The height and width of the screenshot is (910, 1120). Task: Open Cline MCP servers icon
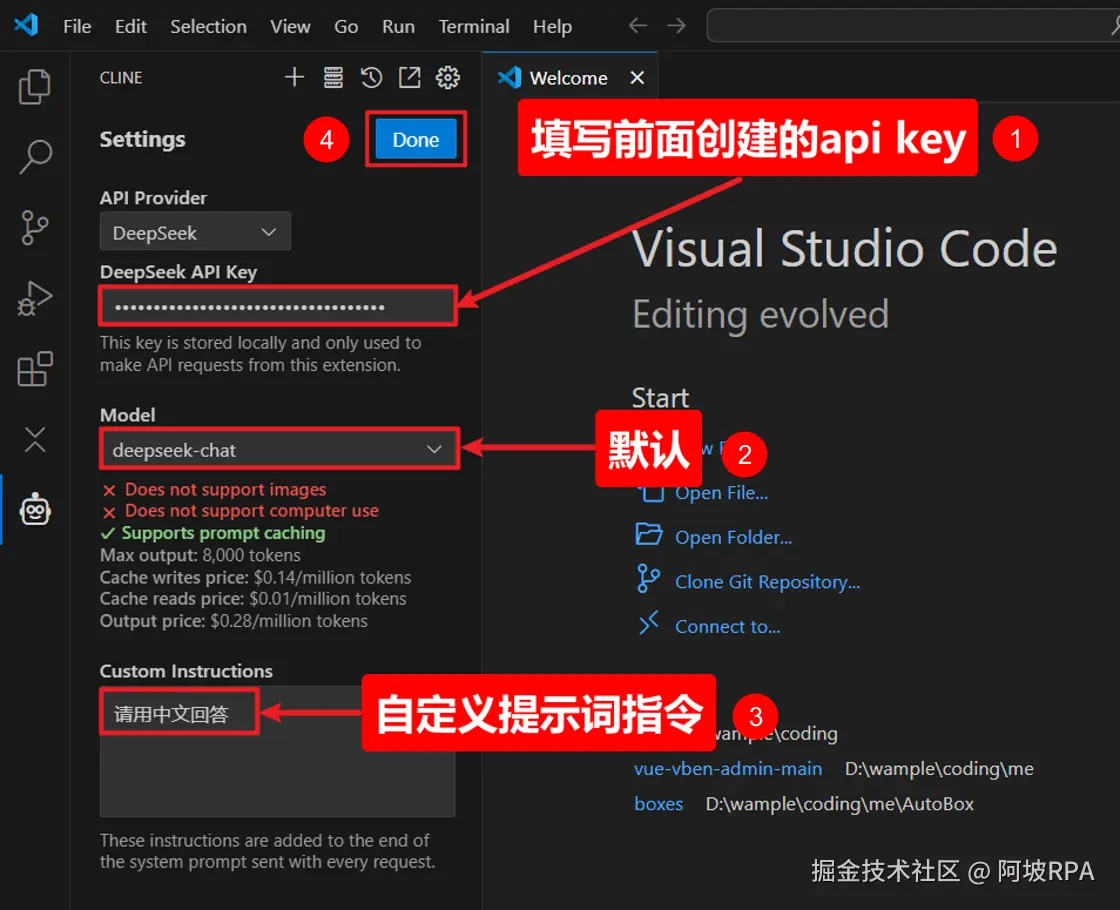(333, 77)
